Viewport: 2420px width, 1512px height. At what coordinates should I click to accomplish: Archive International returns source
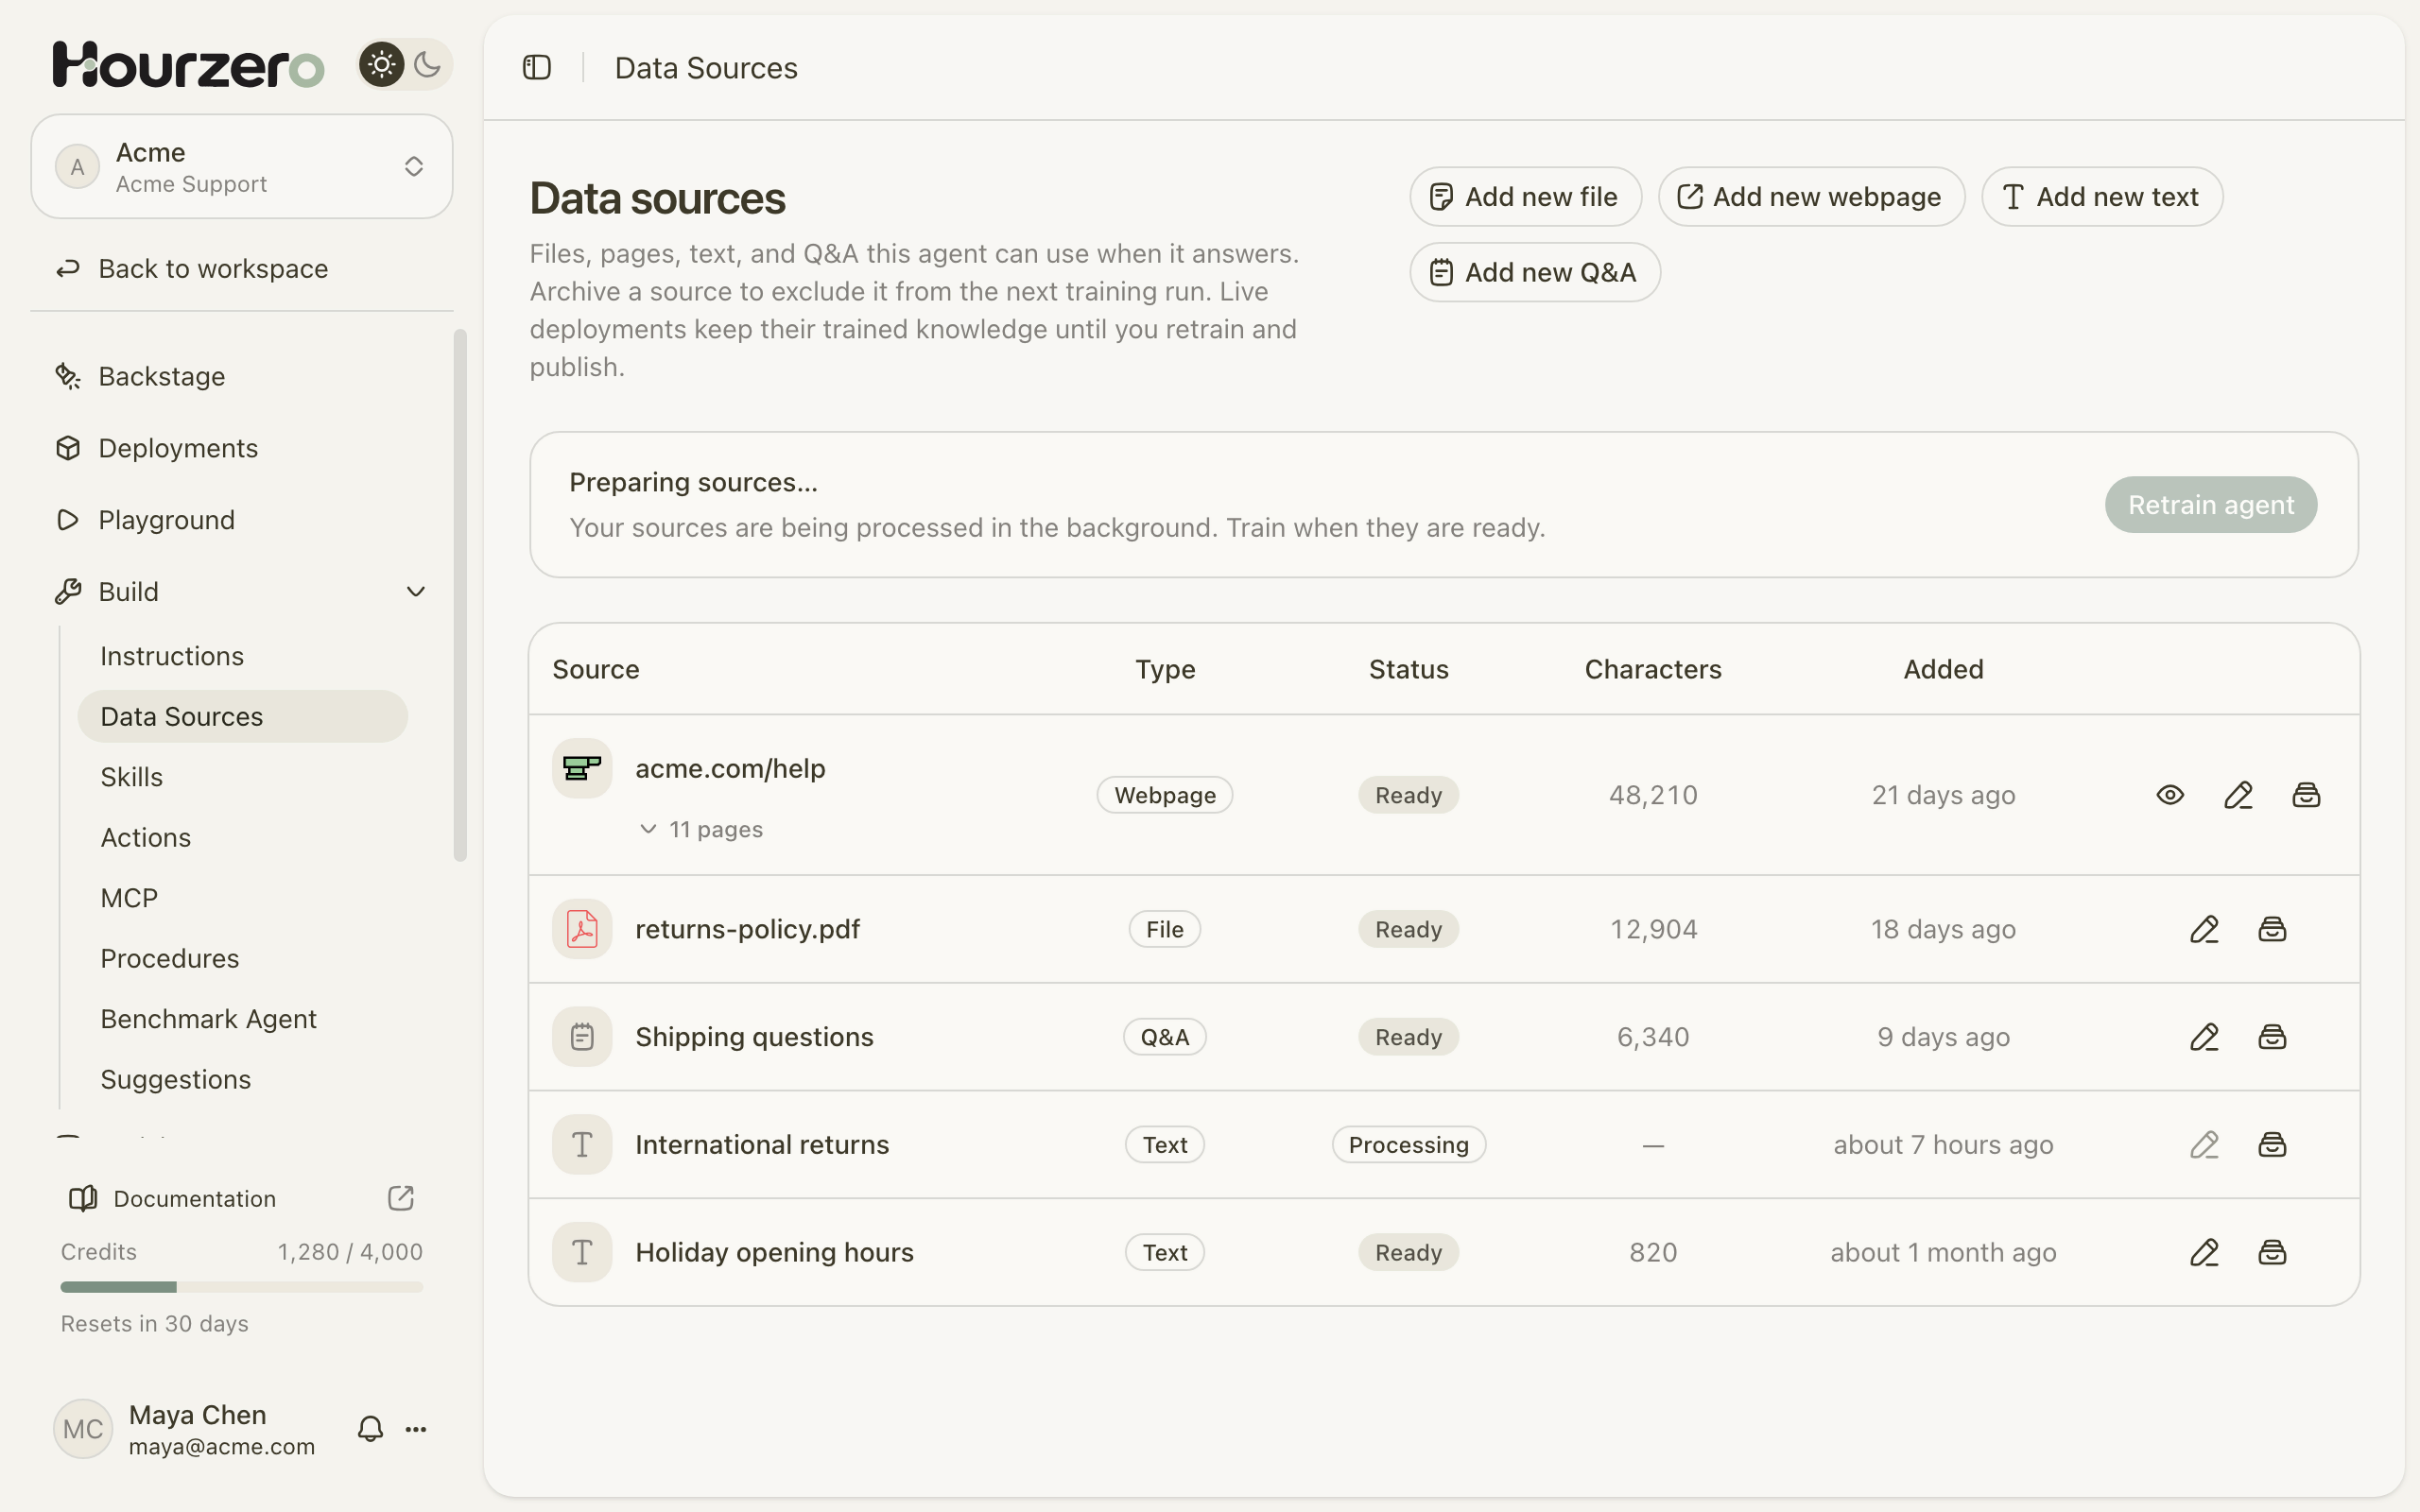(x=2272, y=1144)
